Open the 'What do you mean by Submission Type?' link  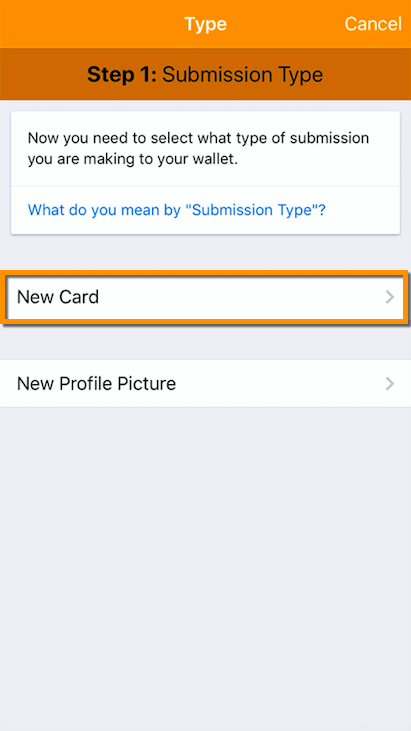tap(177, 210)
